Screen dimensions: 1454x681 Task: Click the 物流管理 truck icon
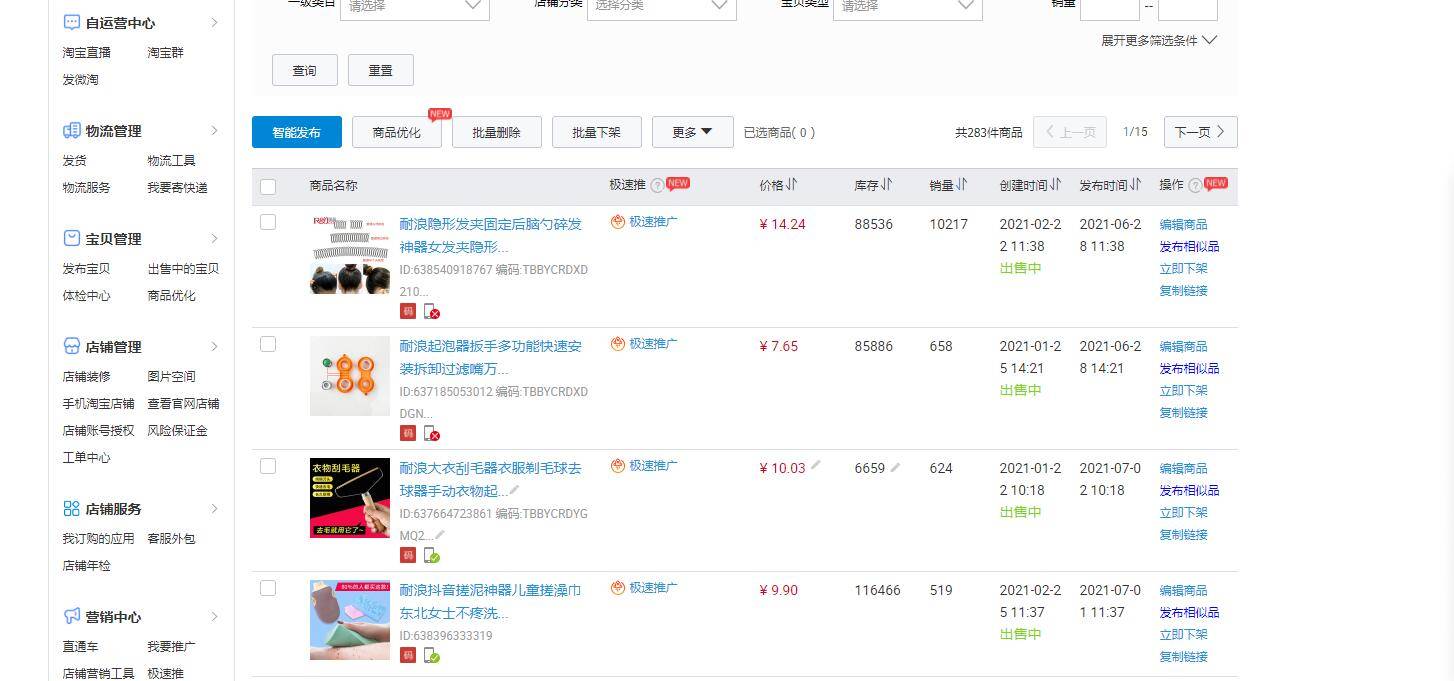click(72, 131)
